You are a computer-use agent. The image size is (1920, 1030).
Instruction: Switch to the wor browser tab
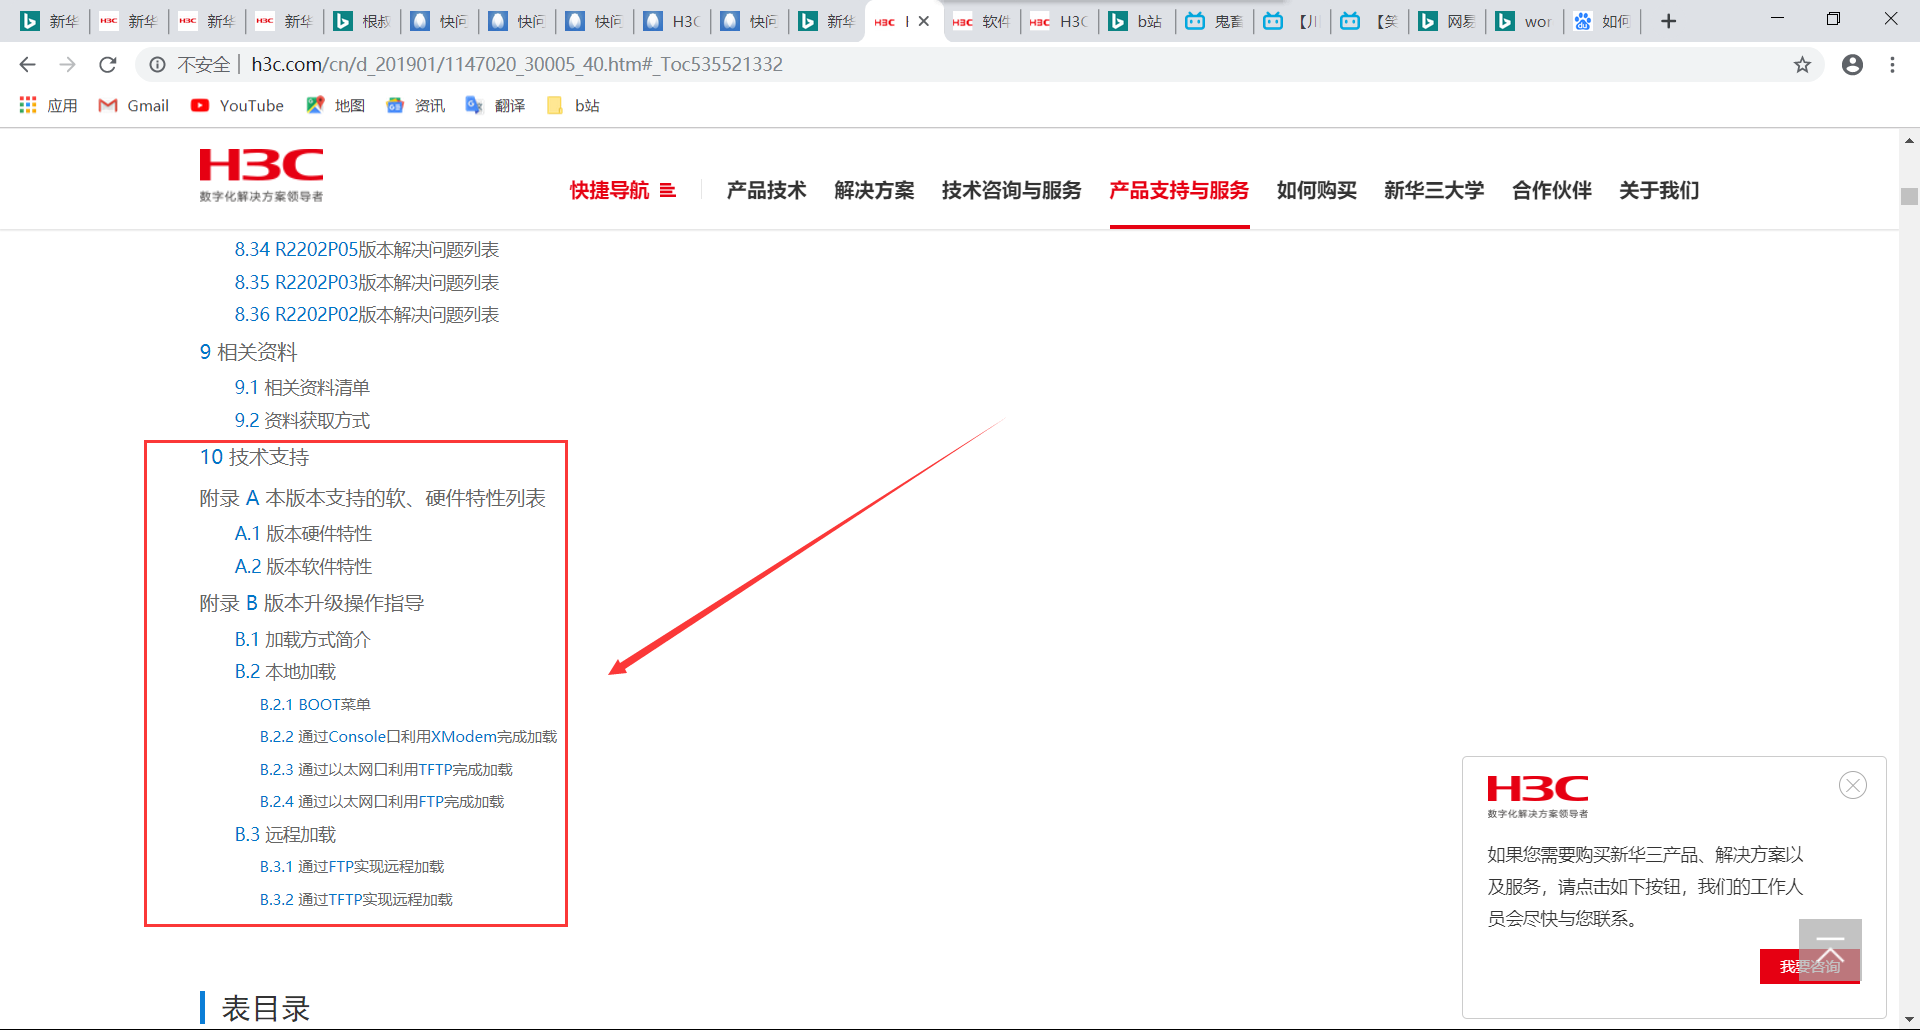click(1524, 21)
